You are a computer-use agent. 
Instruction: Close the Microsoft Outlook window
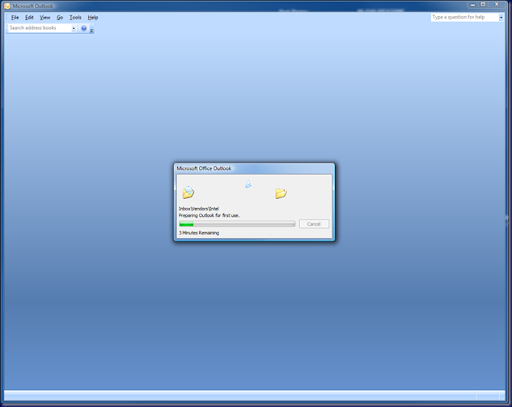coord(497,5)
